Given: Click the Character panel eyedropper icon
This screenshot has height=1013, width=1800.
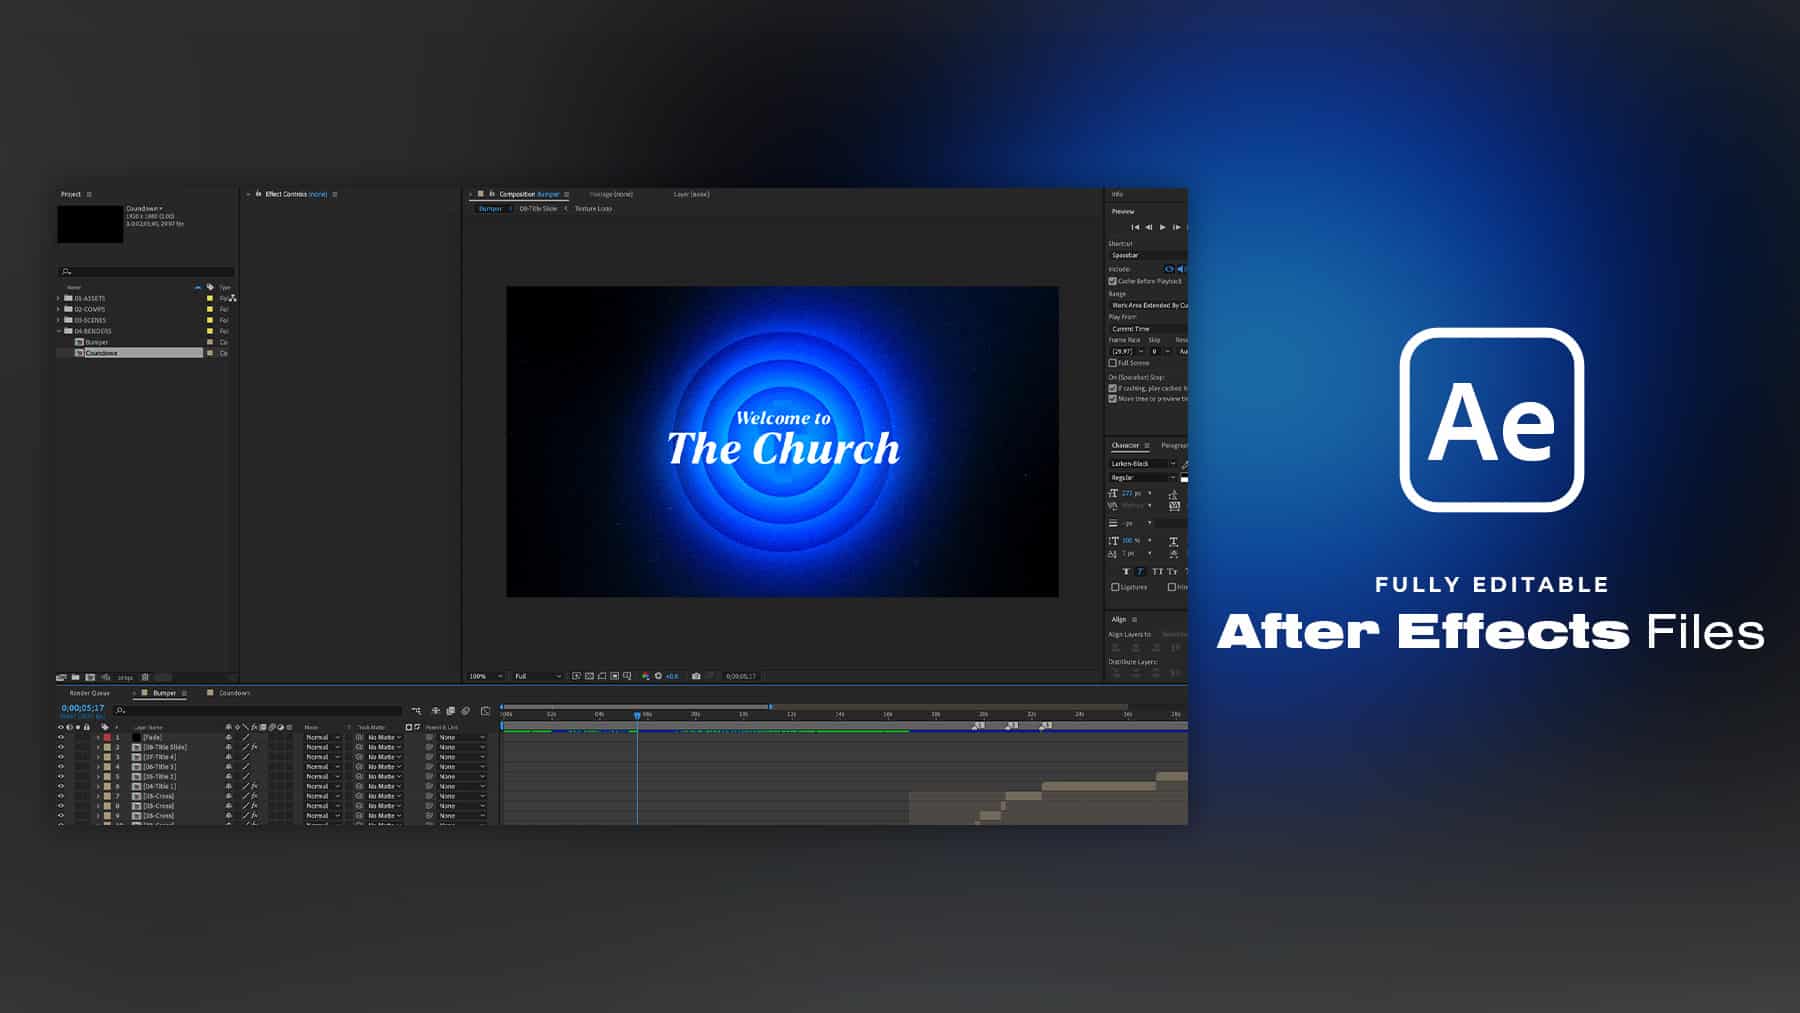Looking at the screenshot, I should [x=1184, y=465].
